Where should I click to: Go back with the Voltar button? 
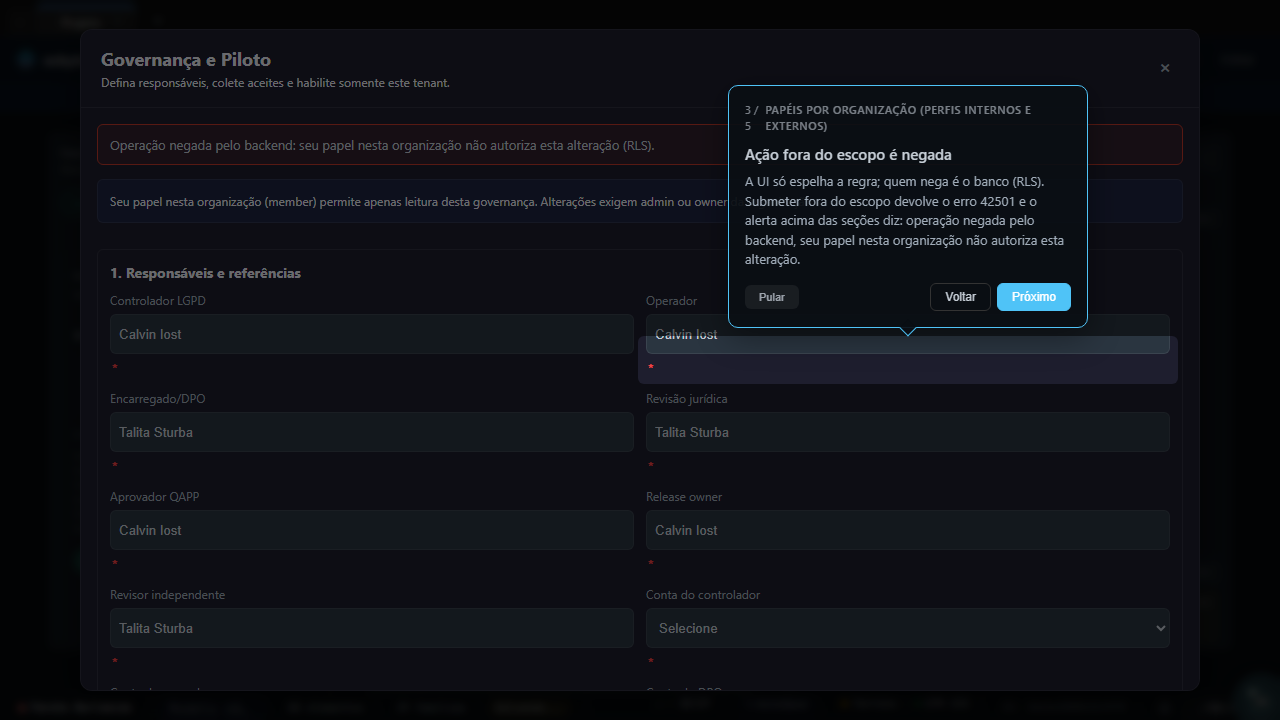click(x=960, y=297)
